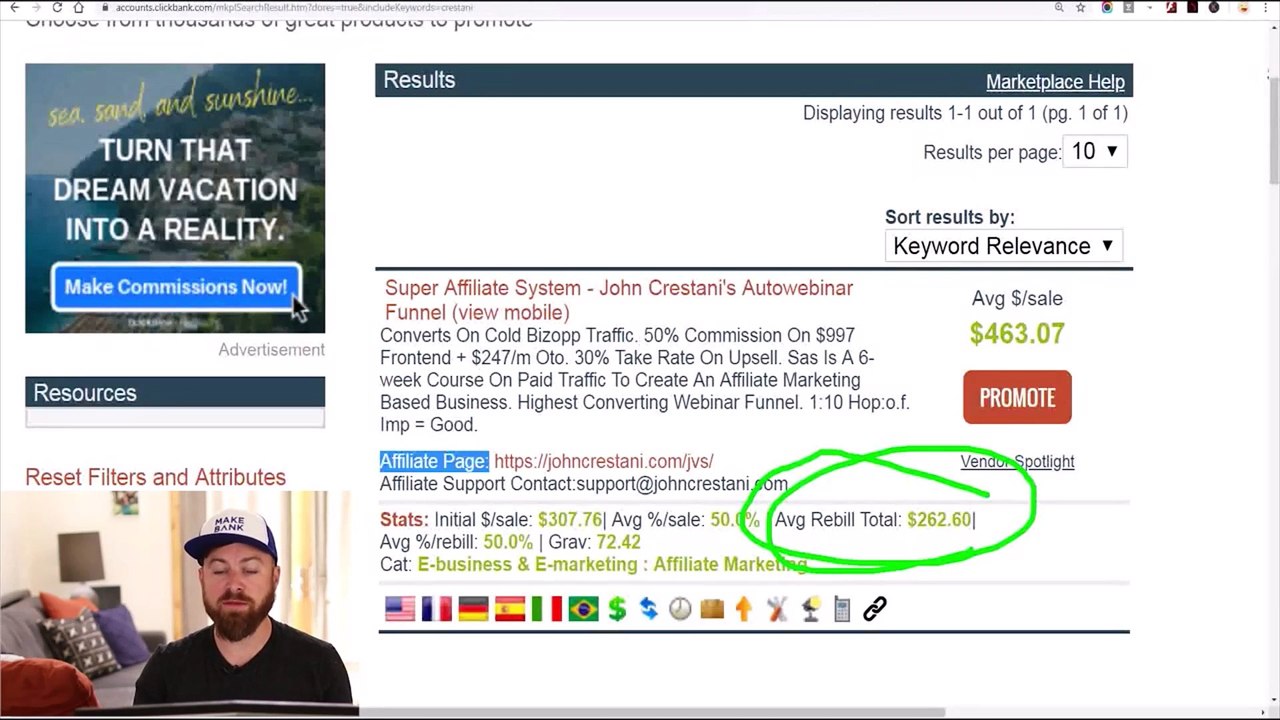Click the Italian flag icon
This screenshot has width=1280, height=720.
(546, 609)
